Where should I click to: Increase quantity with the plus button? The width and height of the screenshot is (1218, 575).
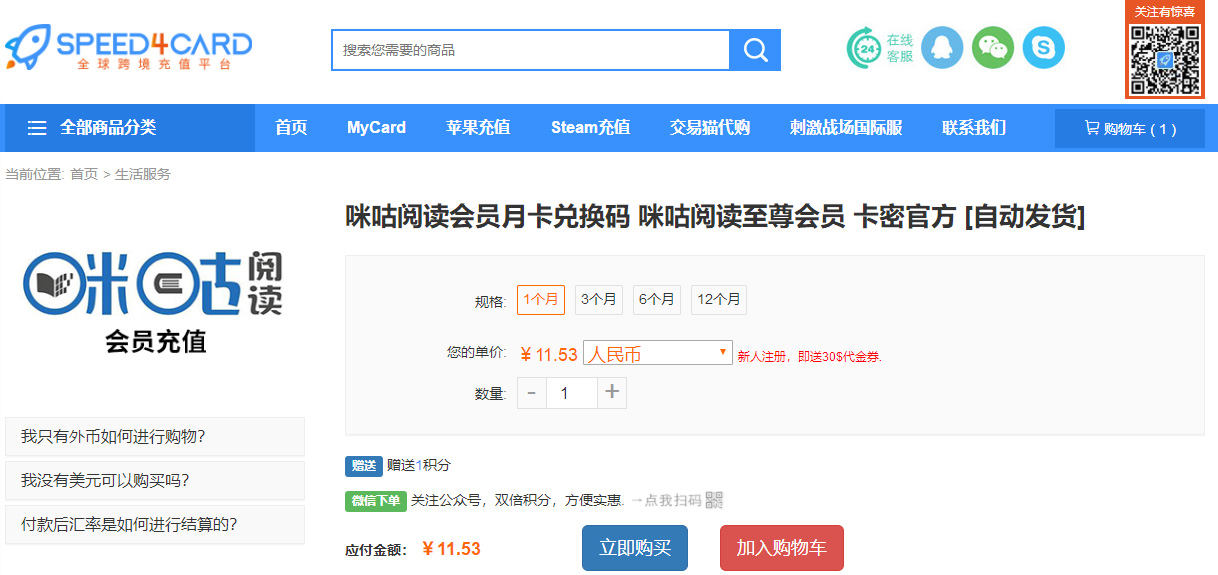612,393
